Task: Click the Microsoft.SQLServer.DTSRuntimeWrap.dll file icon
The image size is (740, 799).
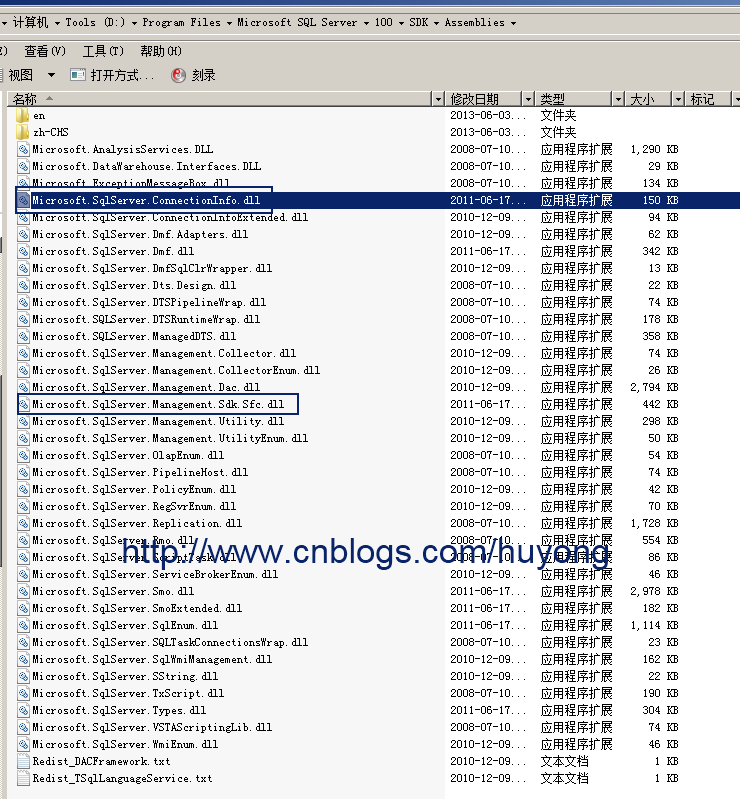Action: 23,319
